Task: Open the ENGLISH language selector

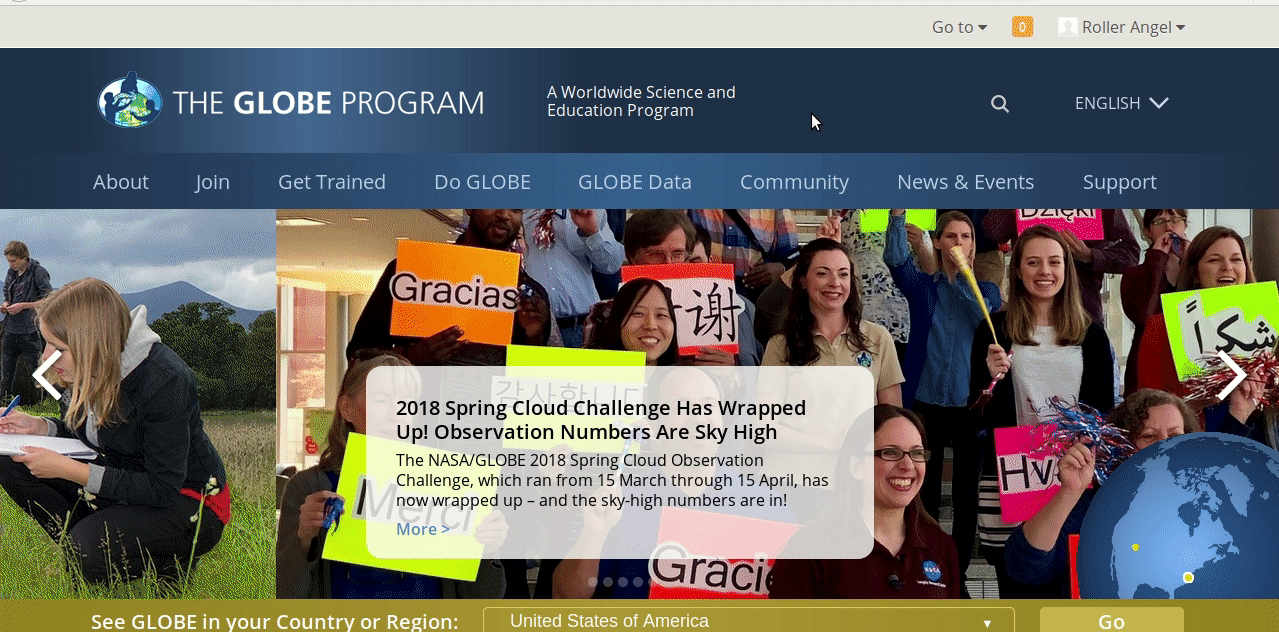Action: 1121,103
